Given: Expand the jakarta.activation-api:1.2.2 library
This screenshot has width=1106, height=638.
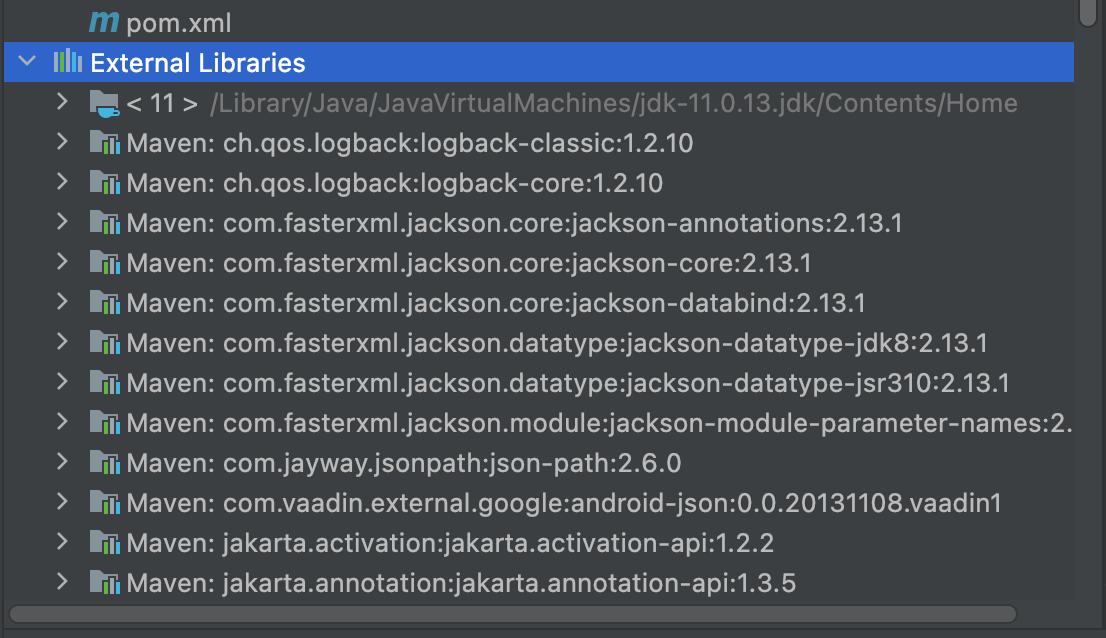Looking at the screenshot, I should 62,541.
